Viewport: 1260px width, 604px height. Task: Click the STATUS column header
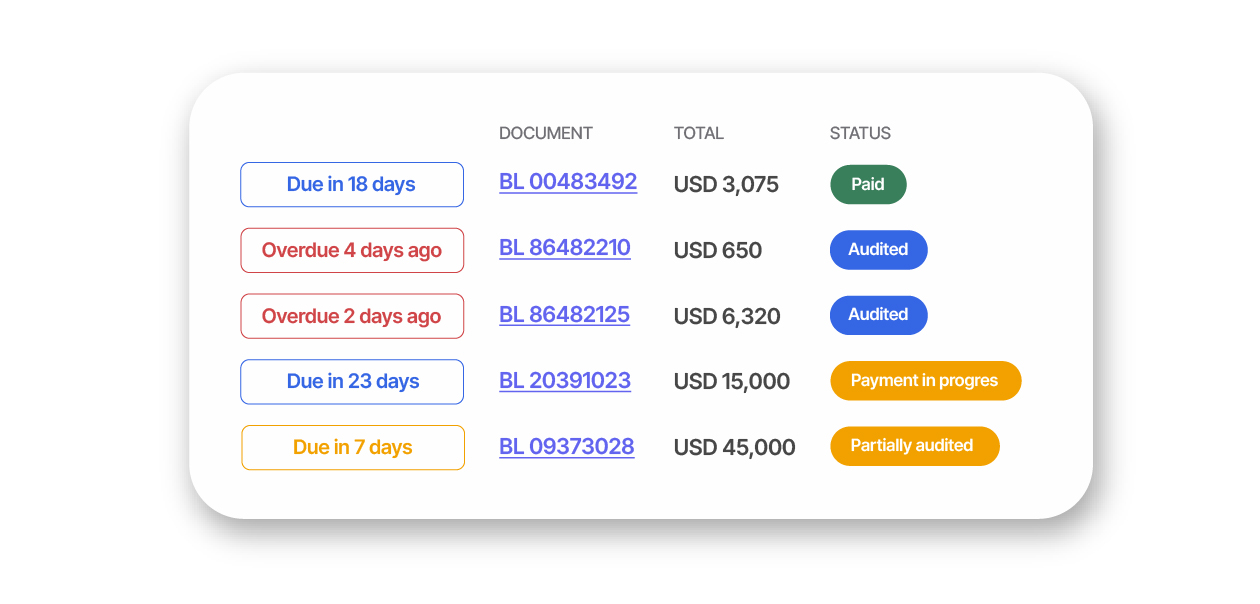point(860,133)
